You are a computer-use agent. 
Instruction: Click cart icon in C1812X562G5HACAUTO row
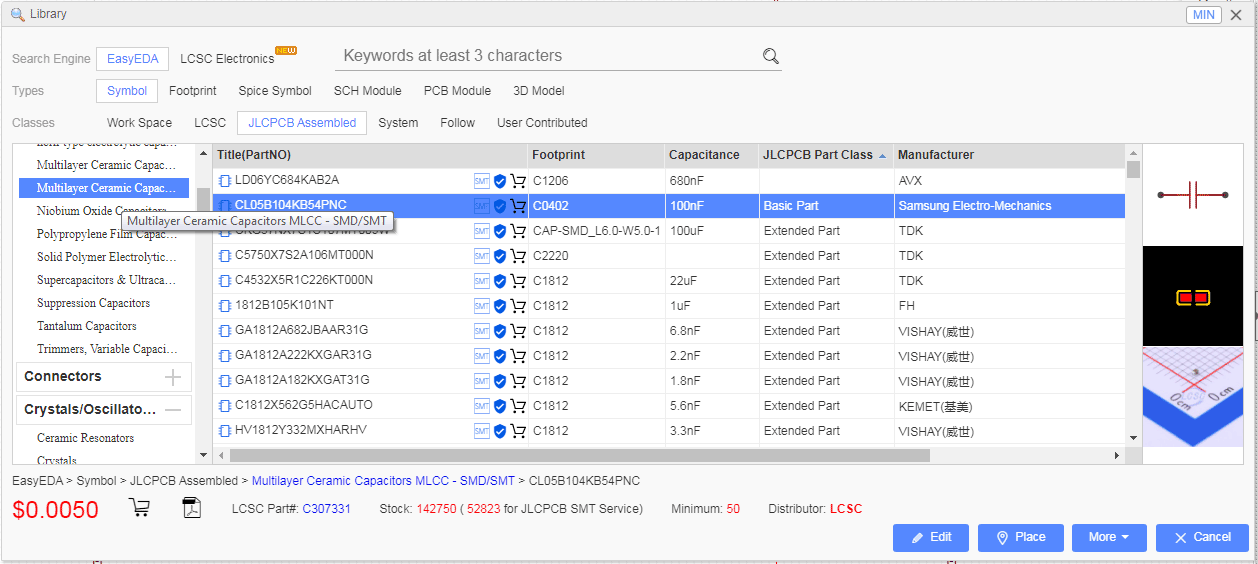(x=517, y=406)
